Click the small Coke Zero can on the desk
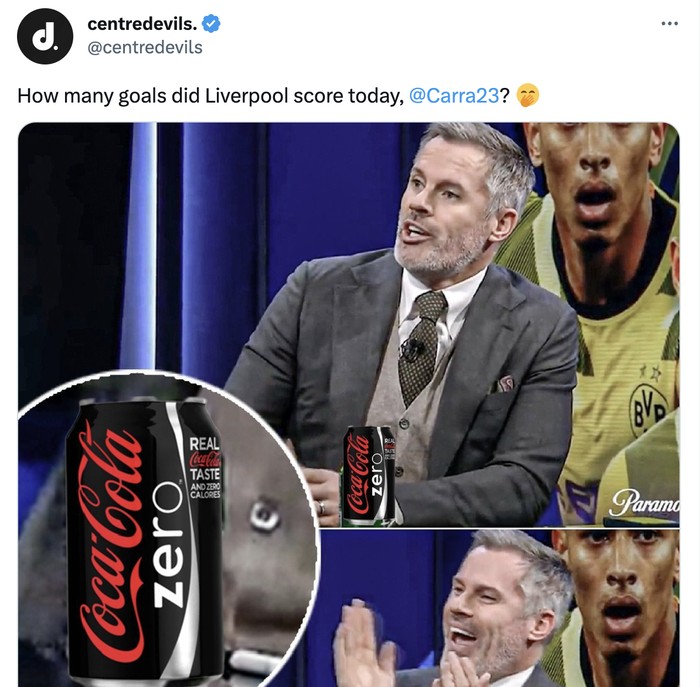This screenshot has width=700, height=687. pos(368,475)
